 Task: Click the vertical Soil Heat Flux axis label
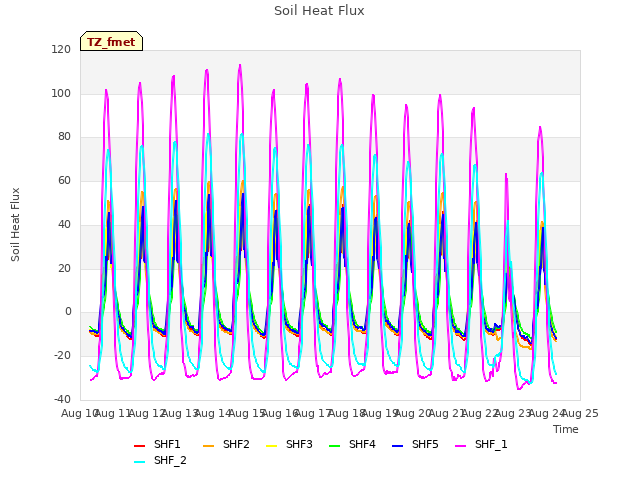pos(15,224)
